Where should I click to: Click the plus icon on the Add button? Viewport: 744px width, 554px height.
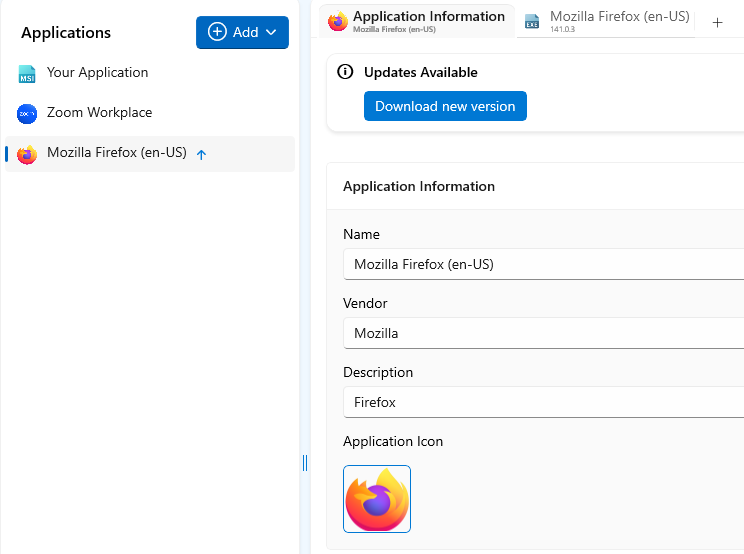click(217, 32)
